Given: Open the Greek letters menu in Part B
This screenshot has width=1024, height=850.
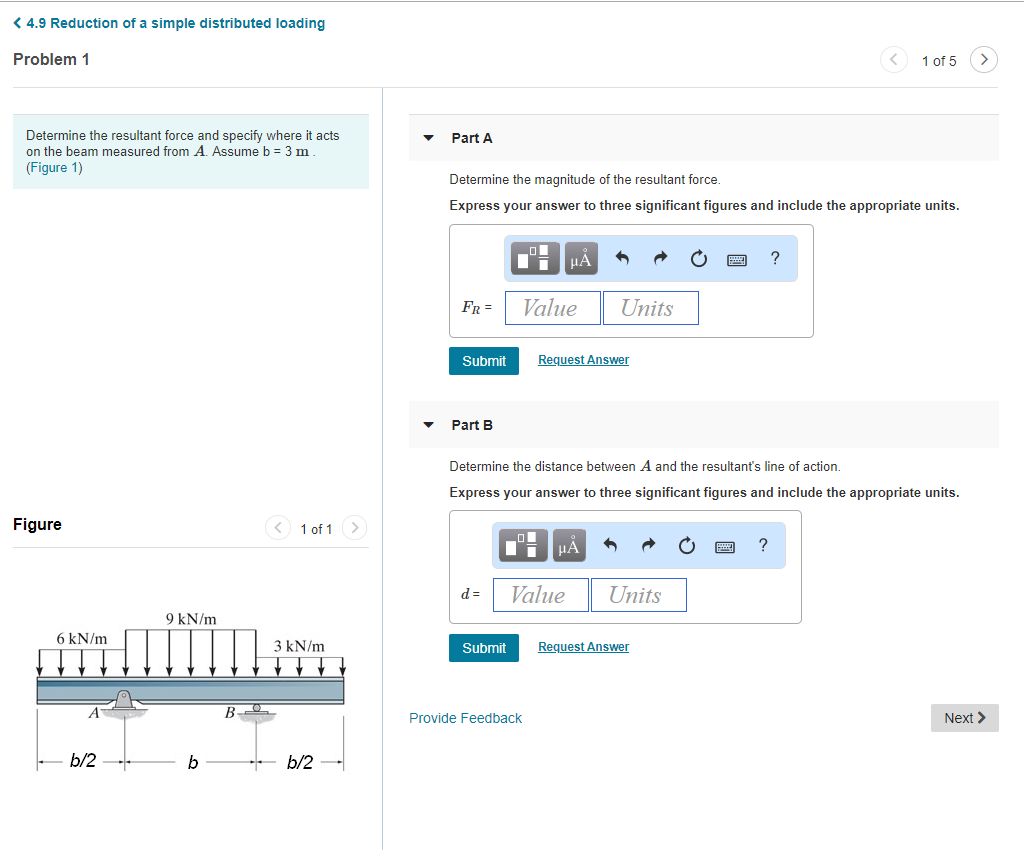Looking at the screenshot, I should (568, 545).
